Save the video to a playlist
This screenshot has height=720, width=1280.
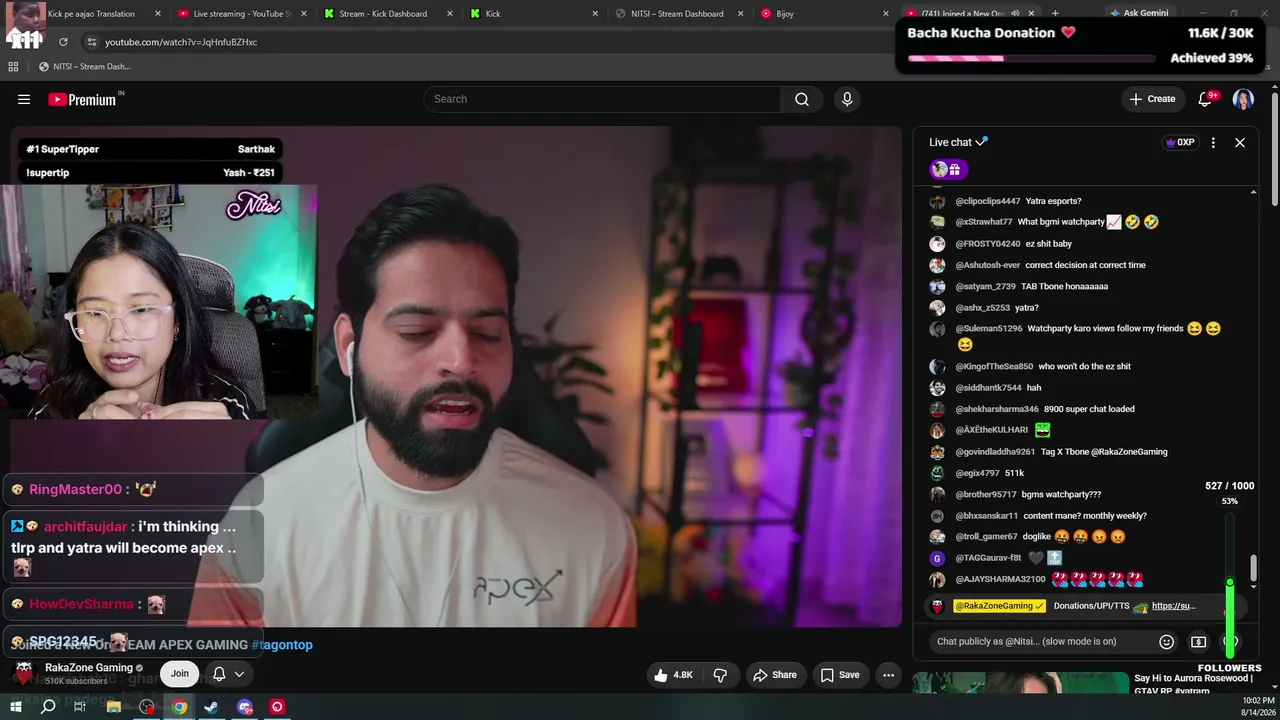click(840, 675)
